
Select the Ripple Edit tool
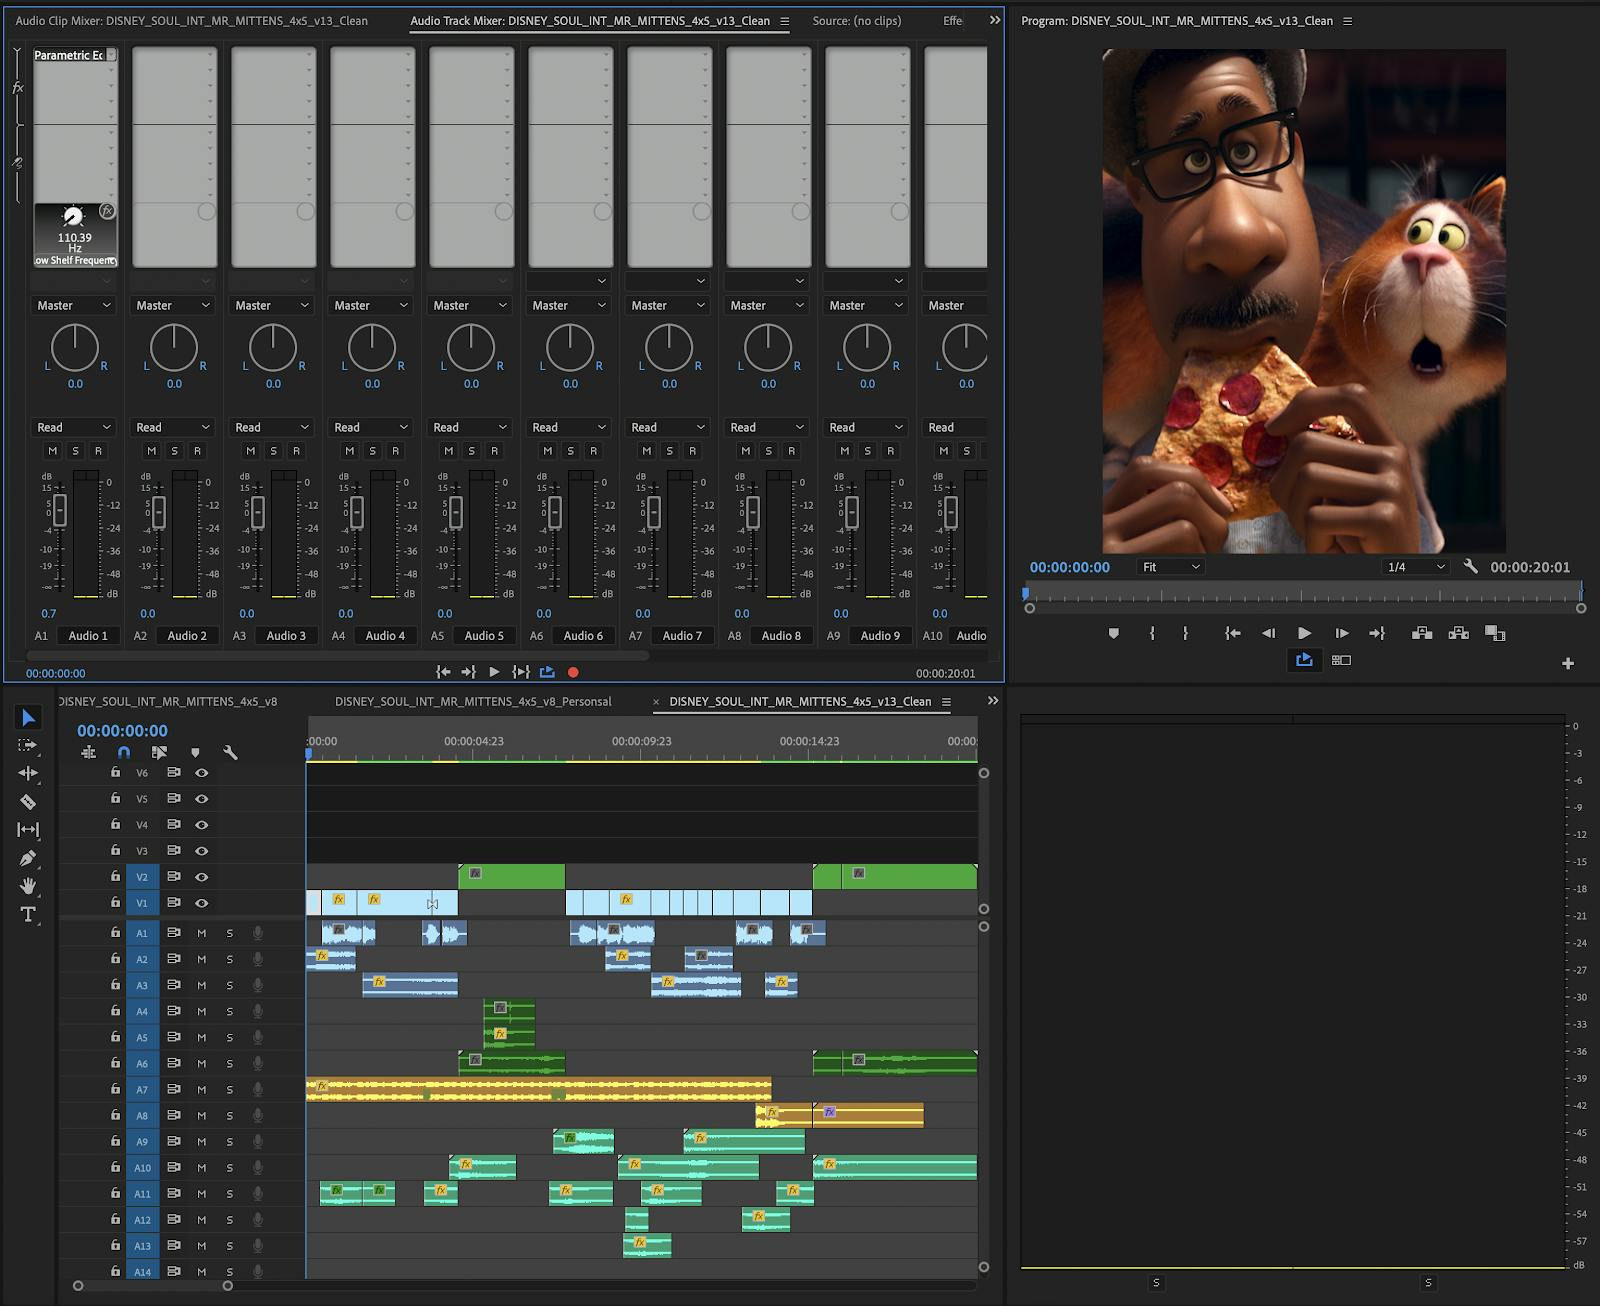tap(28, 773)
